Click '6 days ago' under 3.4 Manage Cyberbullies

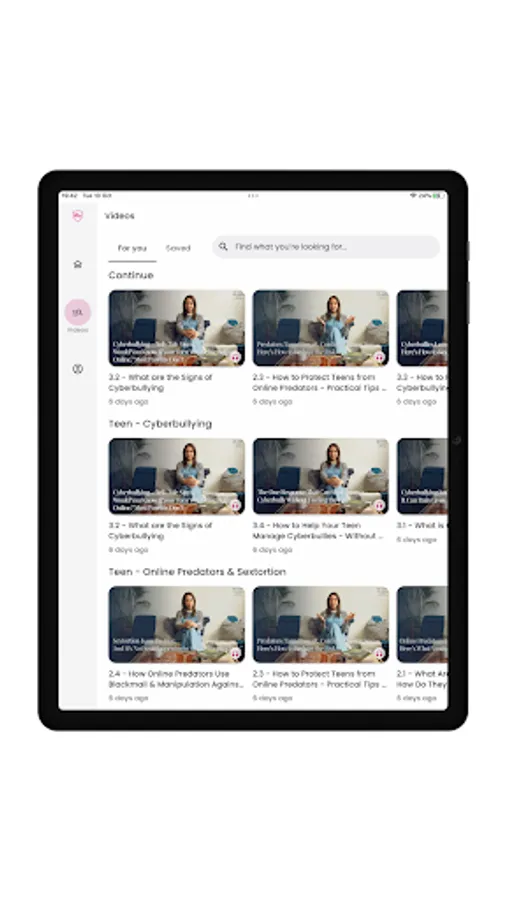click(x=272, y=550)
